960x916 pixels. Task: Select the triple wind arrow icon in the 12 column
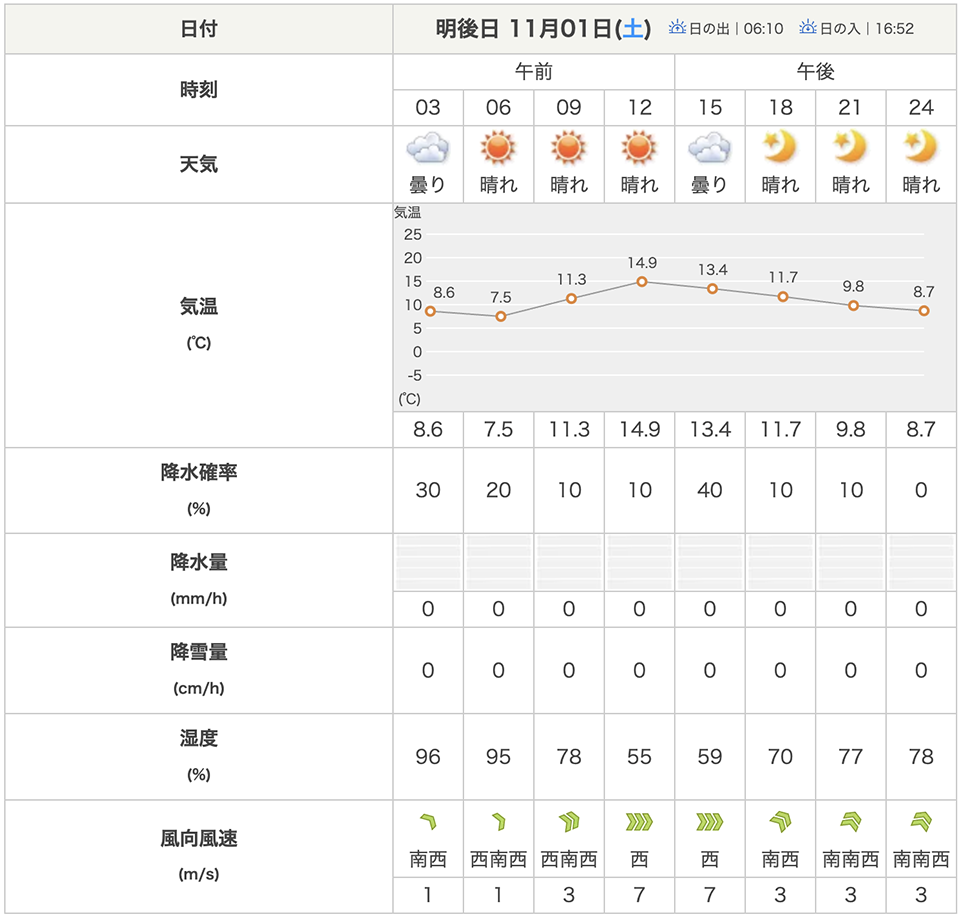pos(639,823)
